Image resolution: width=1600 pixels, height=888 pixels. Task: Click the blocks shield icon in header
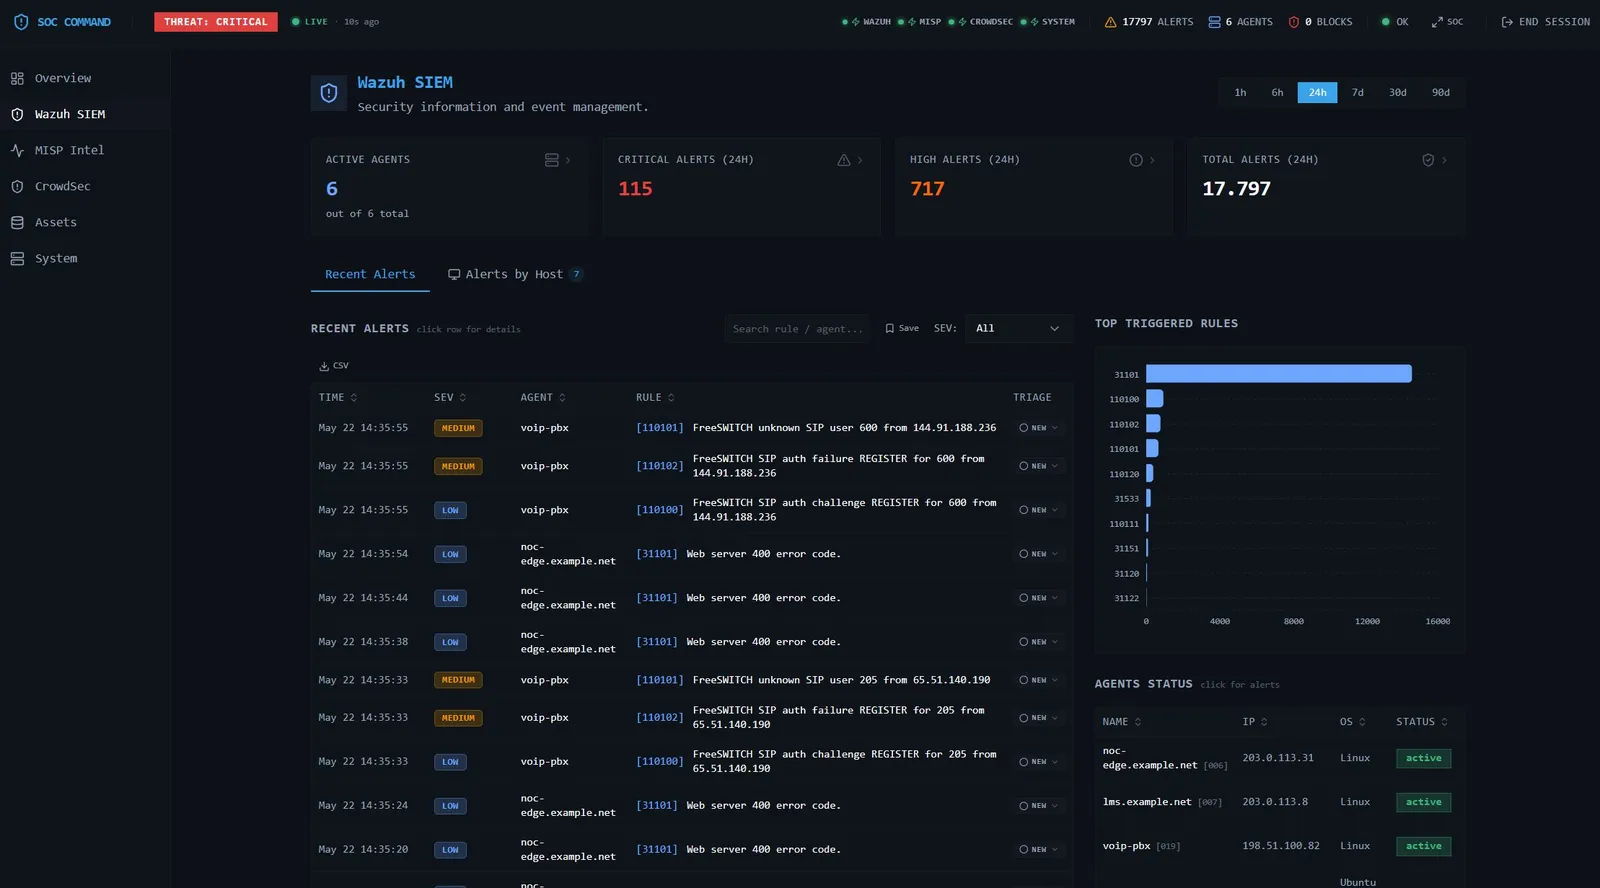click(1294, 22)
